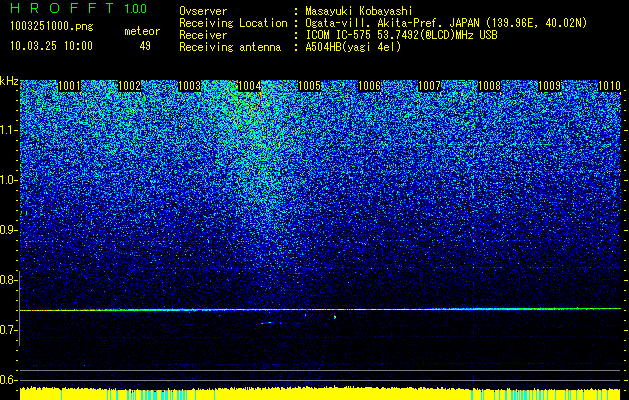Click the 1010 time marker label
The height and width of the screenshot is (400, 629).
(x=609, y=86)
